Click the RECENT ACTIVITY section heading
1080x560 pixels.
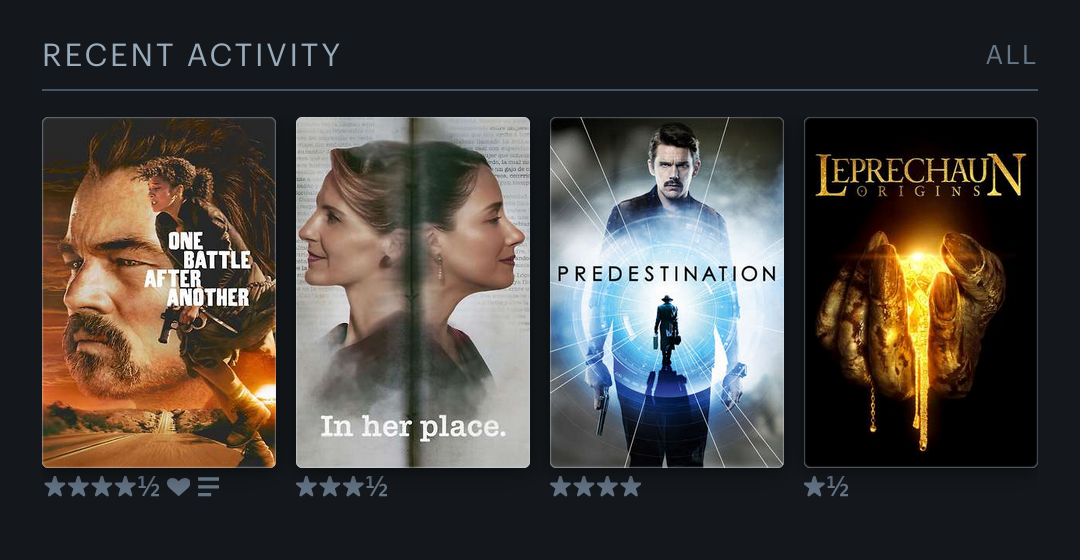coord(191,55)
